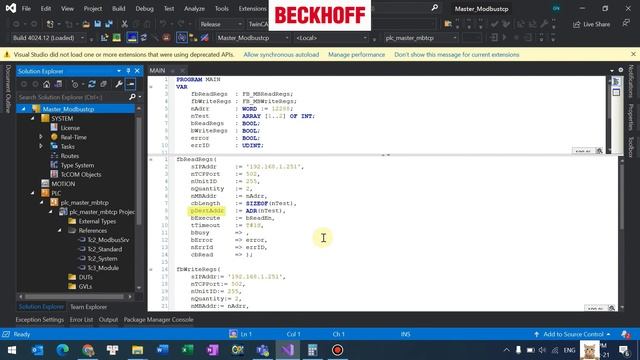Click the Cut scissors icon
Image resolution: width=640 pixels, height=360 pixels.
(x=124, y=24)
